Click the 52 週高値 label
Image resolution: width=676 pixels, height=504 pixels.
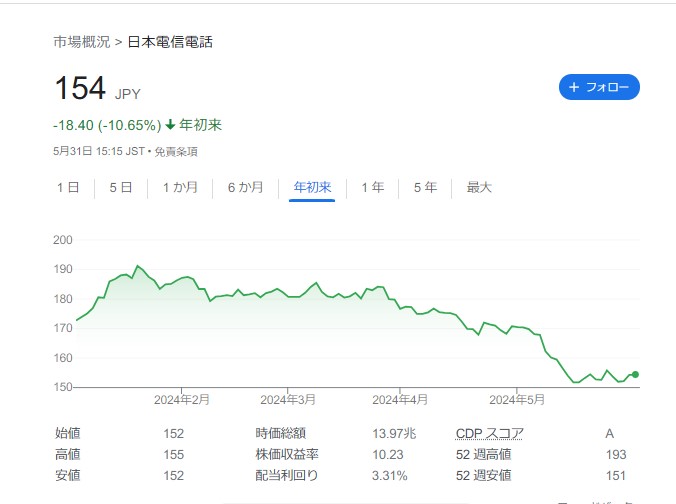coord(484,454)
